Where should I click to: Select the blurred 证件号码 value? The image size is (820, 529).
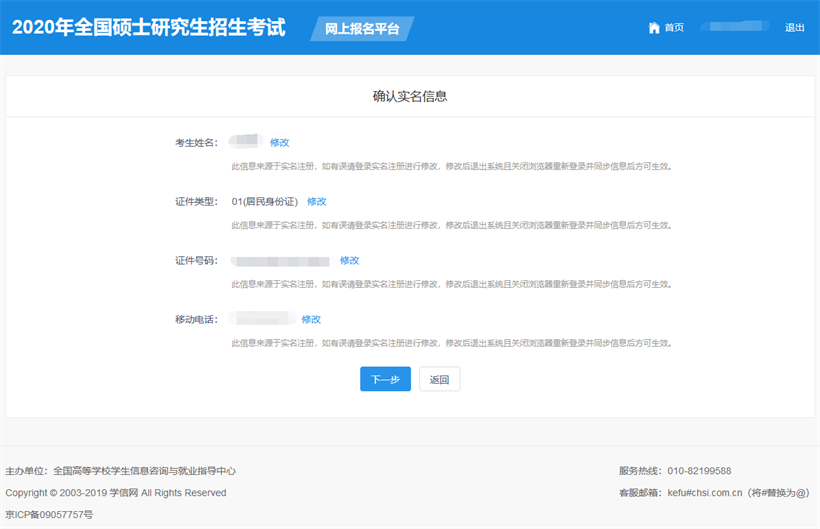(280, 261)
